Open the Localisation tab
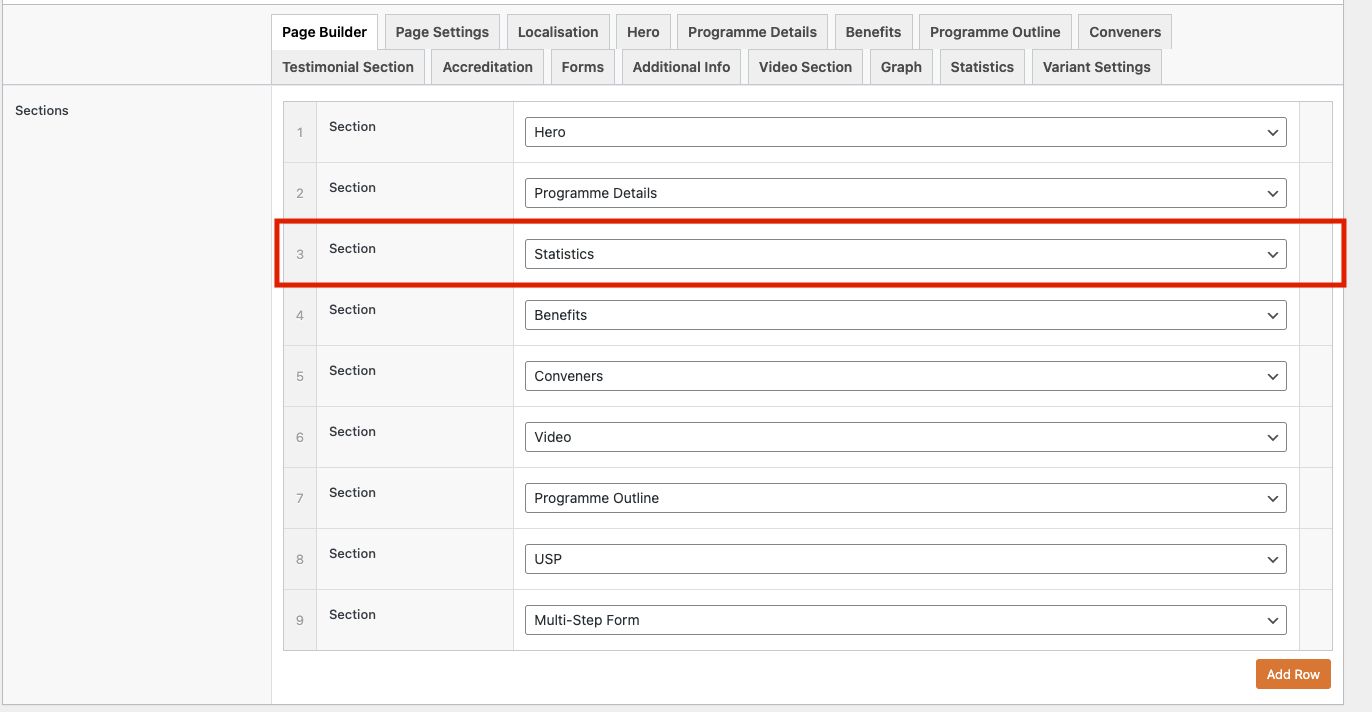The width and height of the screenshot is (1372, 712). tap(558, 32)
